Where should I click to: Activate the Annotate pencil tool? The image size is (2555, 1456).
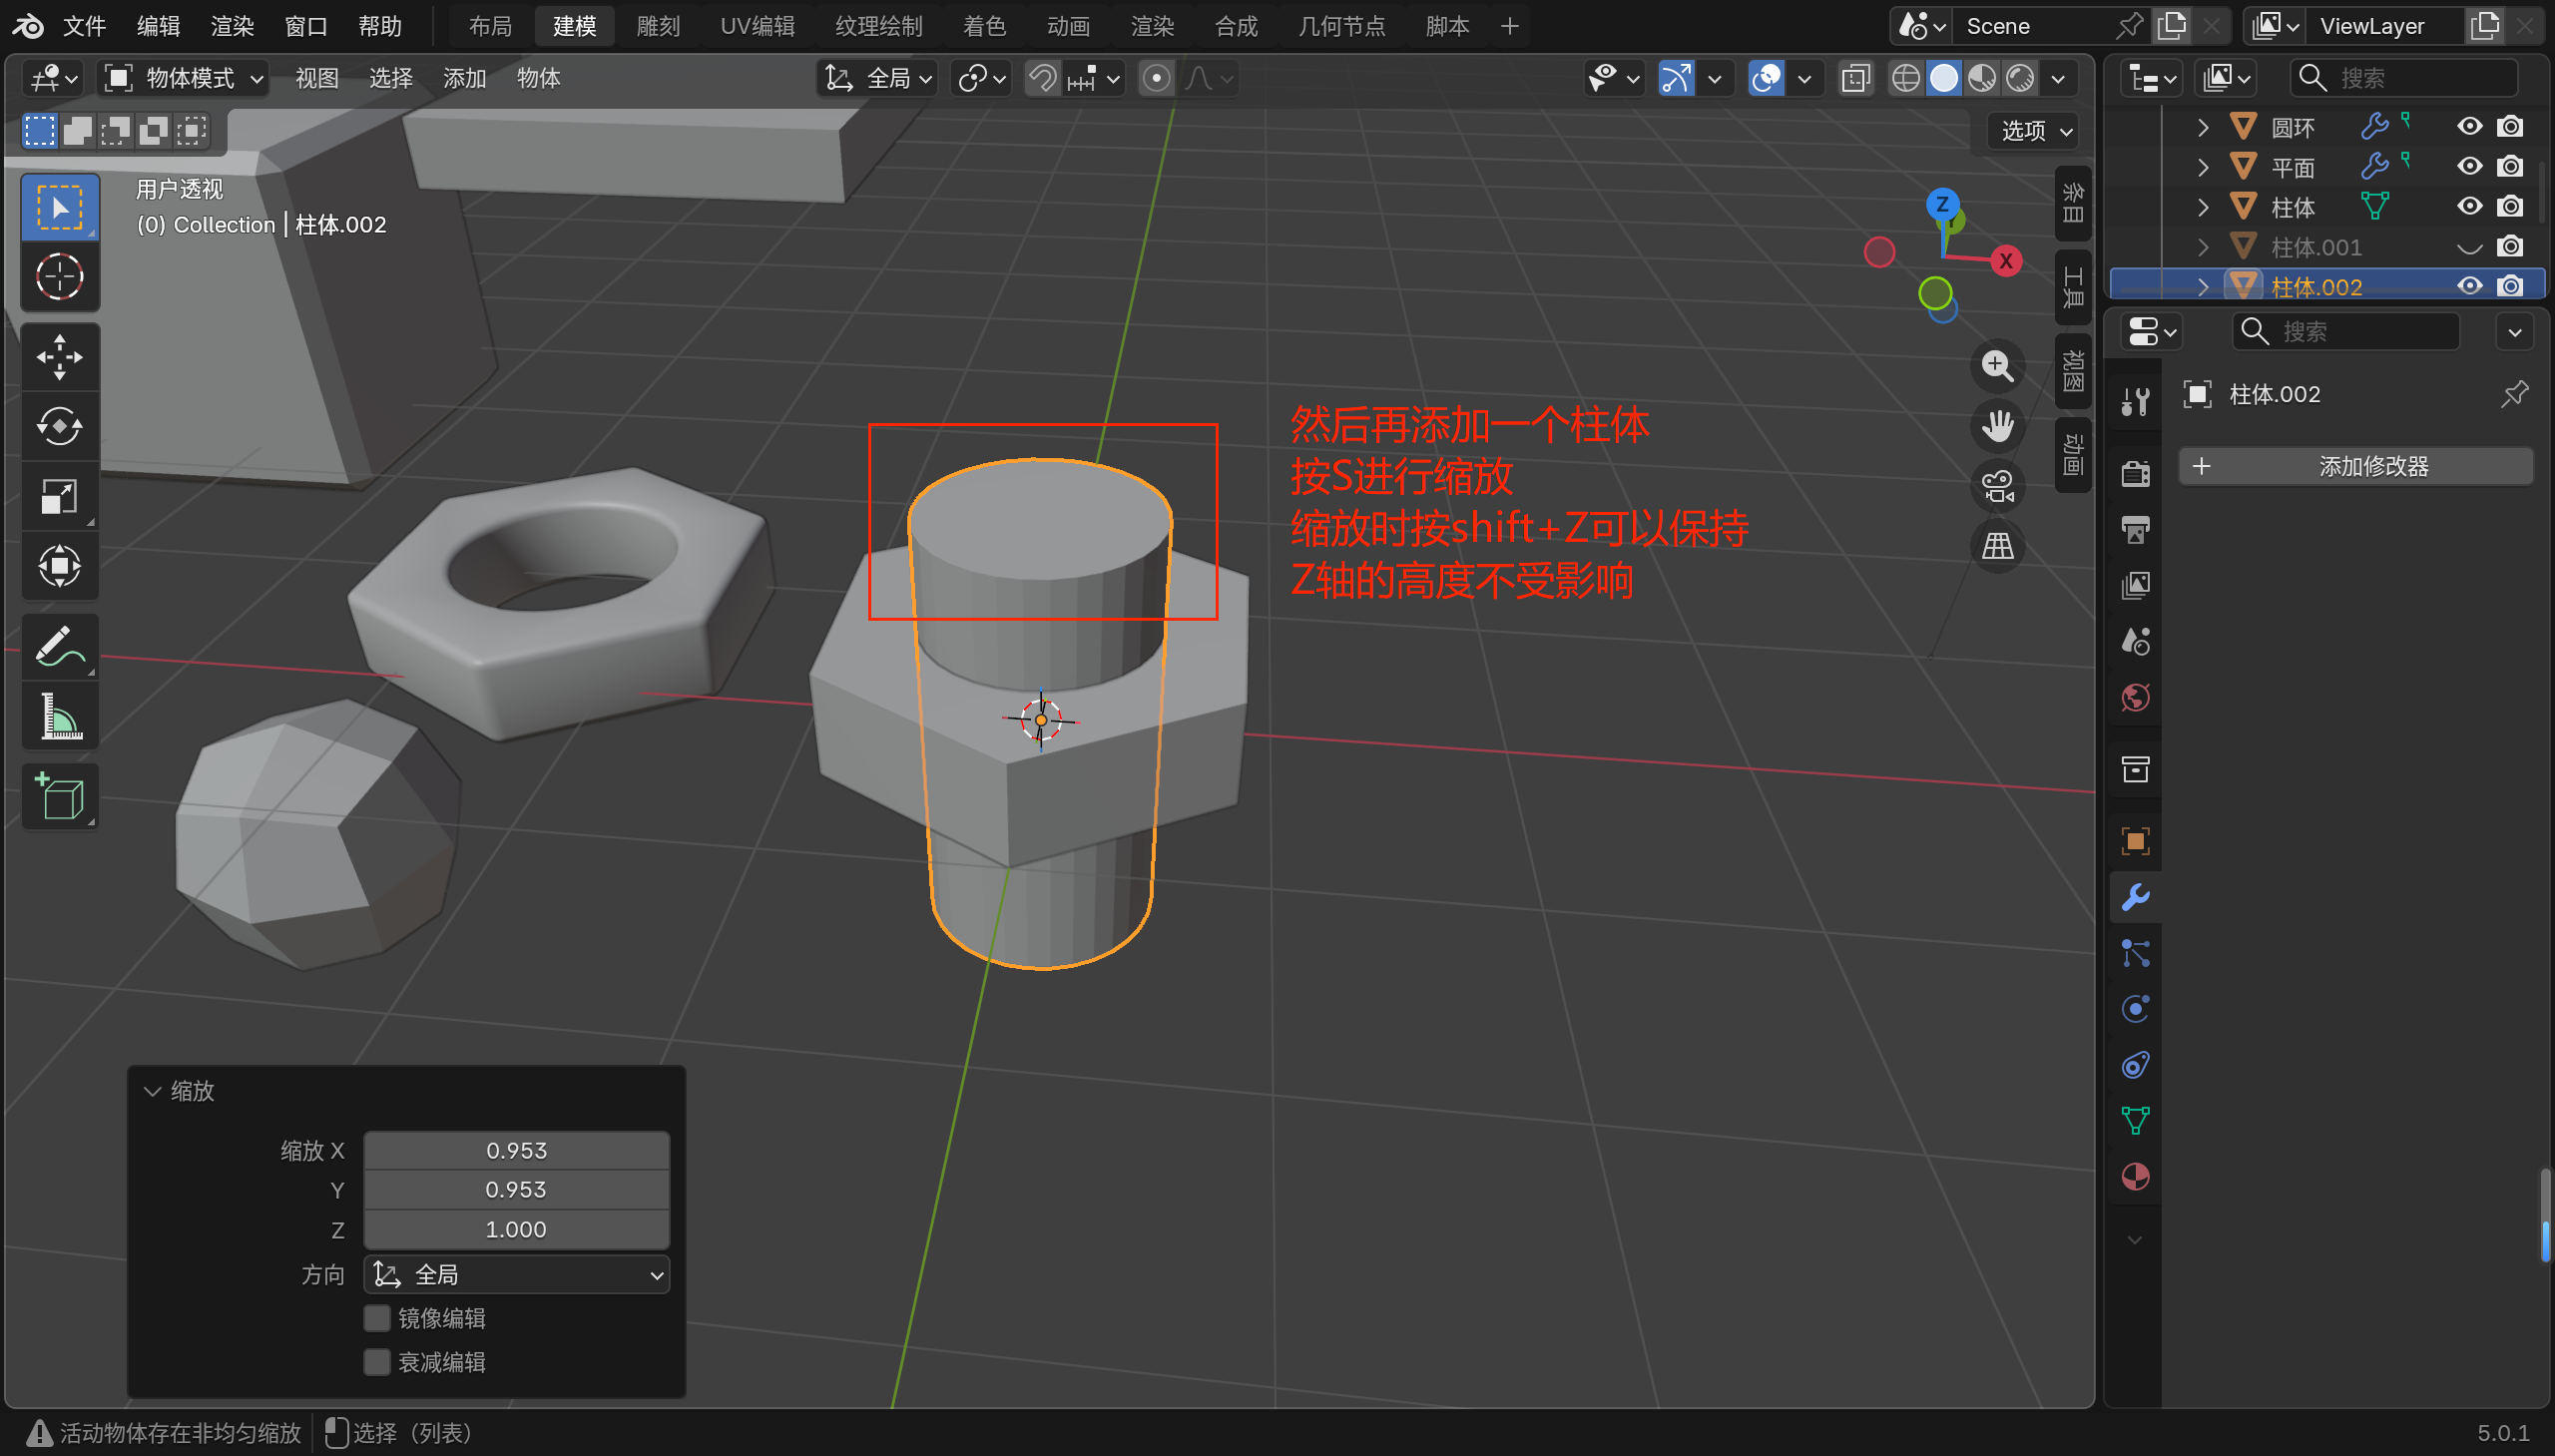[59, 647]
